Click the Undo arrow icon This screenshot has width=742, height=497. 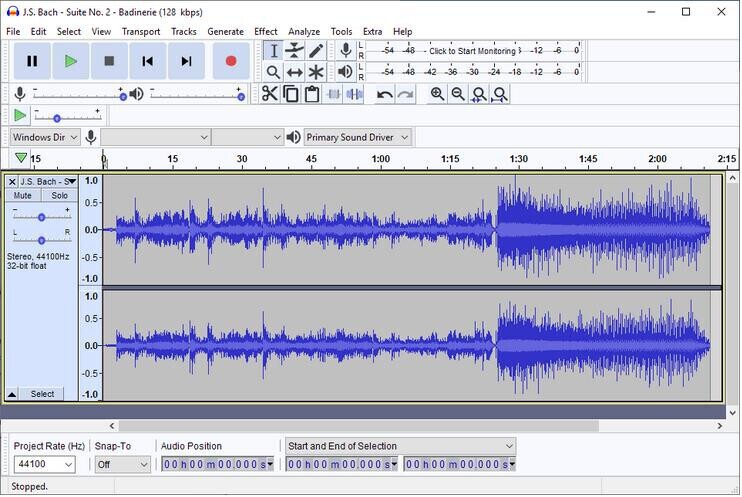385,94
